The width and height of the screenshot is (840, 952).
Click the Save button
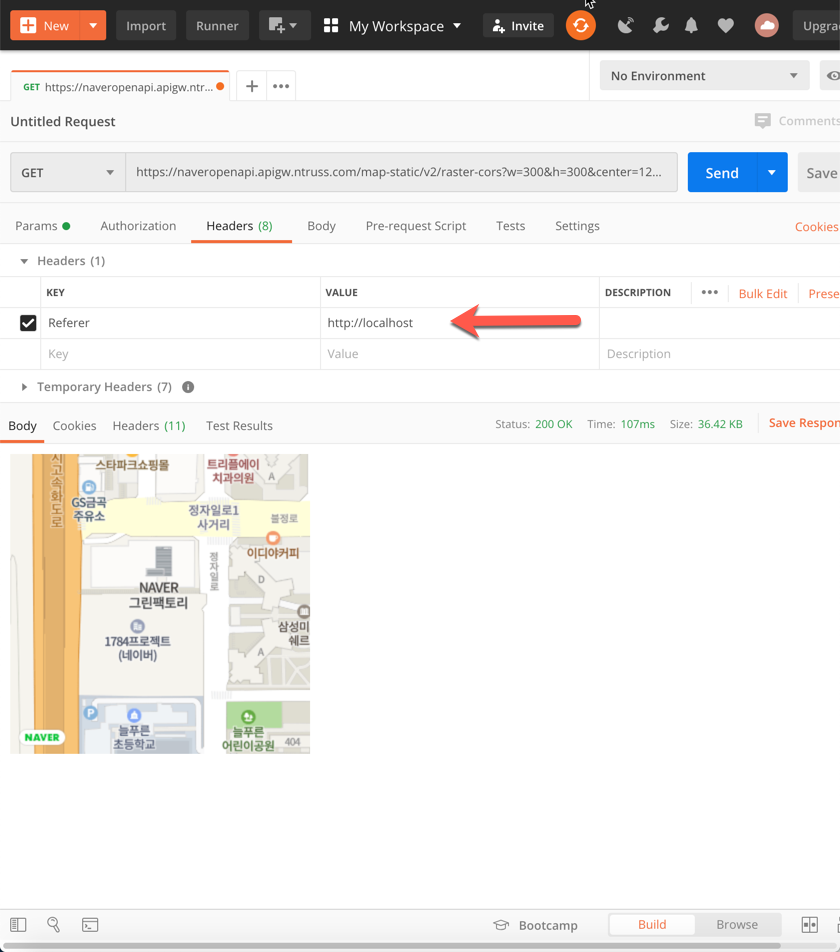pyautogui.click(x=819, y=172)
